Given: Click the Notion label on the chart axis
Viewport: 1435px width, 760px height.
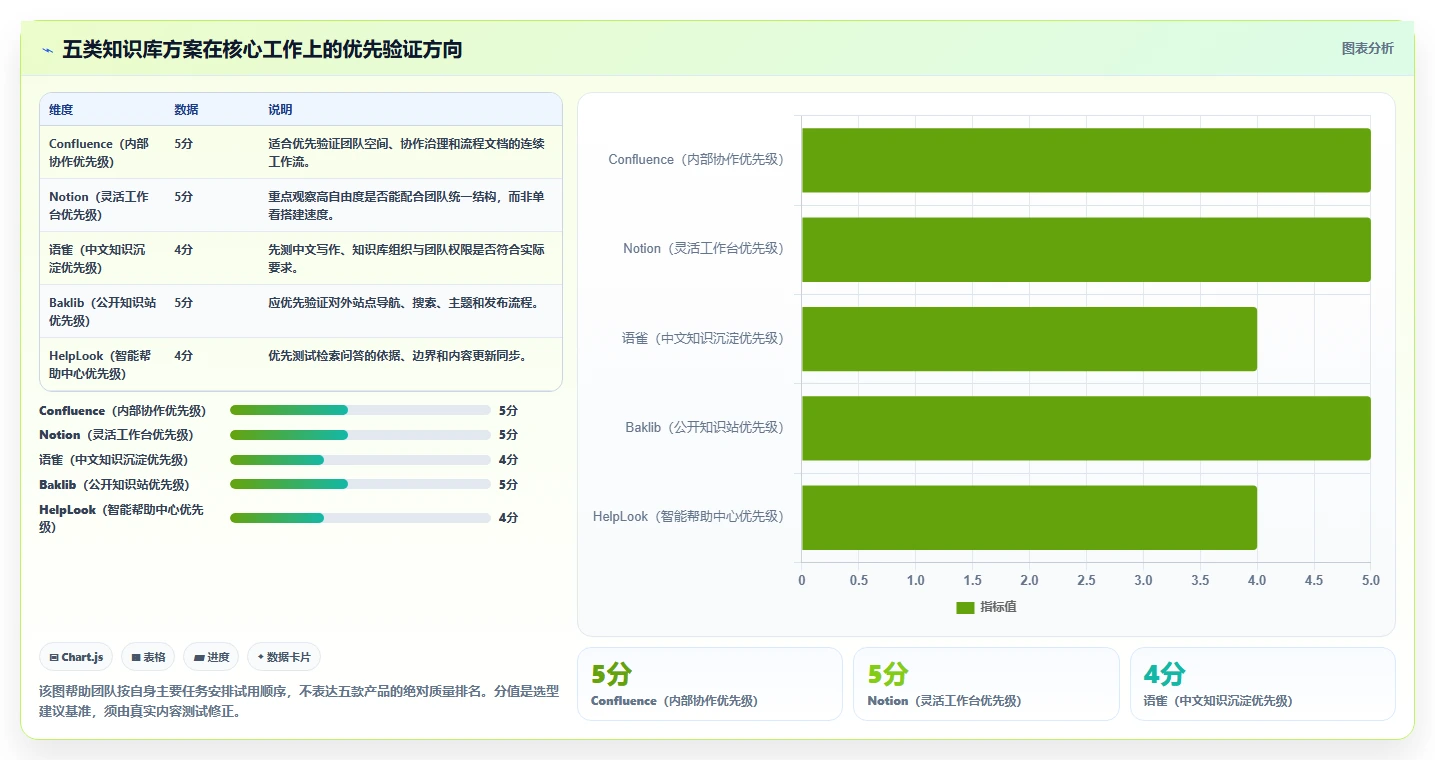Looking at the screenshot, I should (704, 249).
